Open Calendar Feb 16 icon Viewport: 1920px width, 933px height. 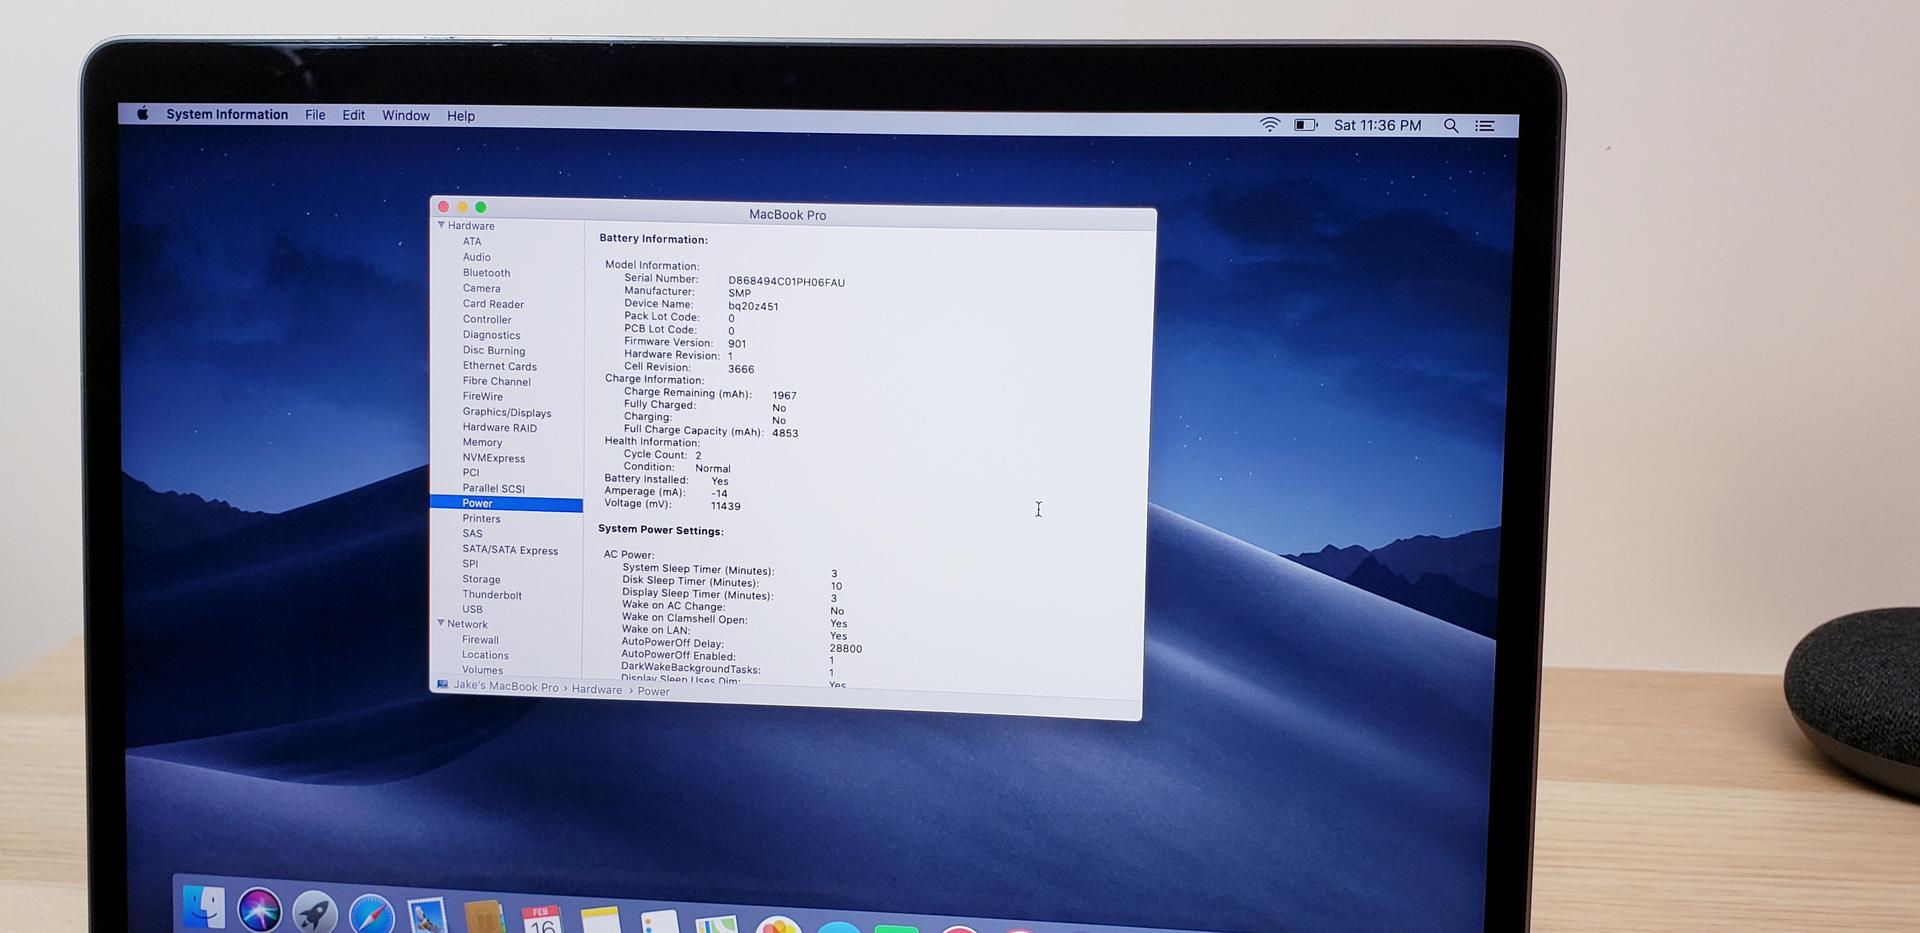541,919
